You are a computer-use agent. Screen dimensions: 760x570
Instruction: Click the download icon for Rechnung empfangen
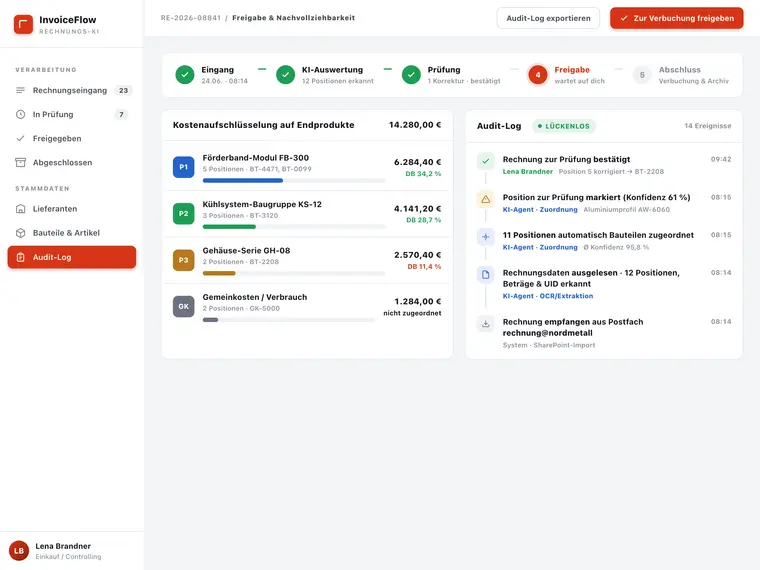(486, 324)
